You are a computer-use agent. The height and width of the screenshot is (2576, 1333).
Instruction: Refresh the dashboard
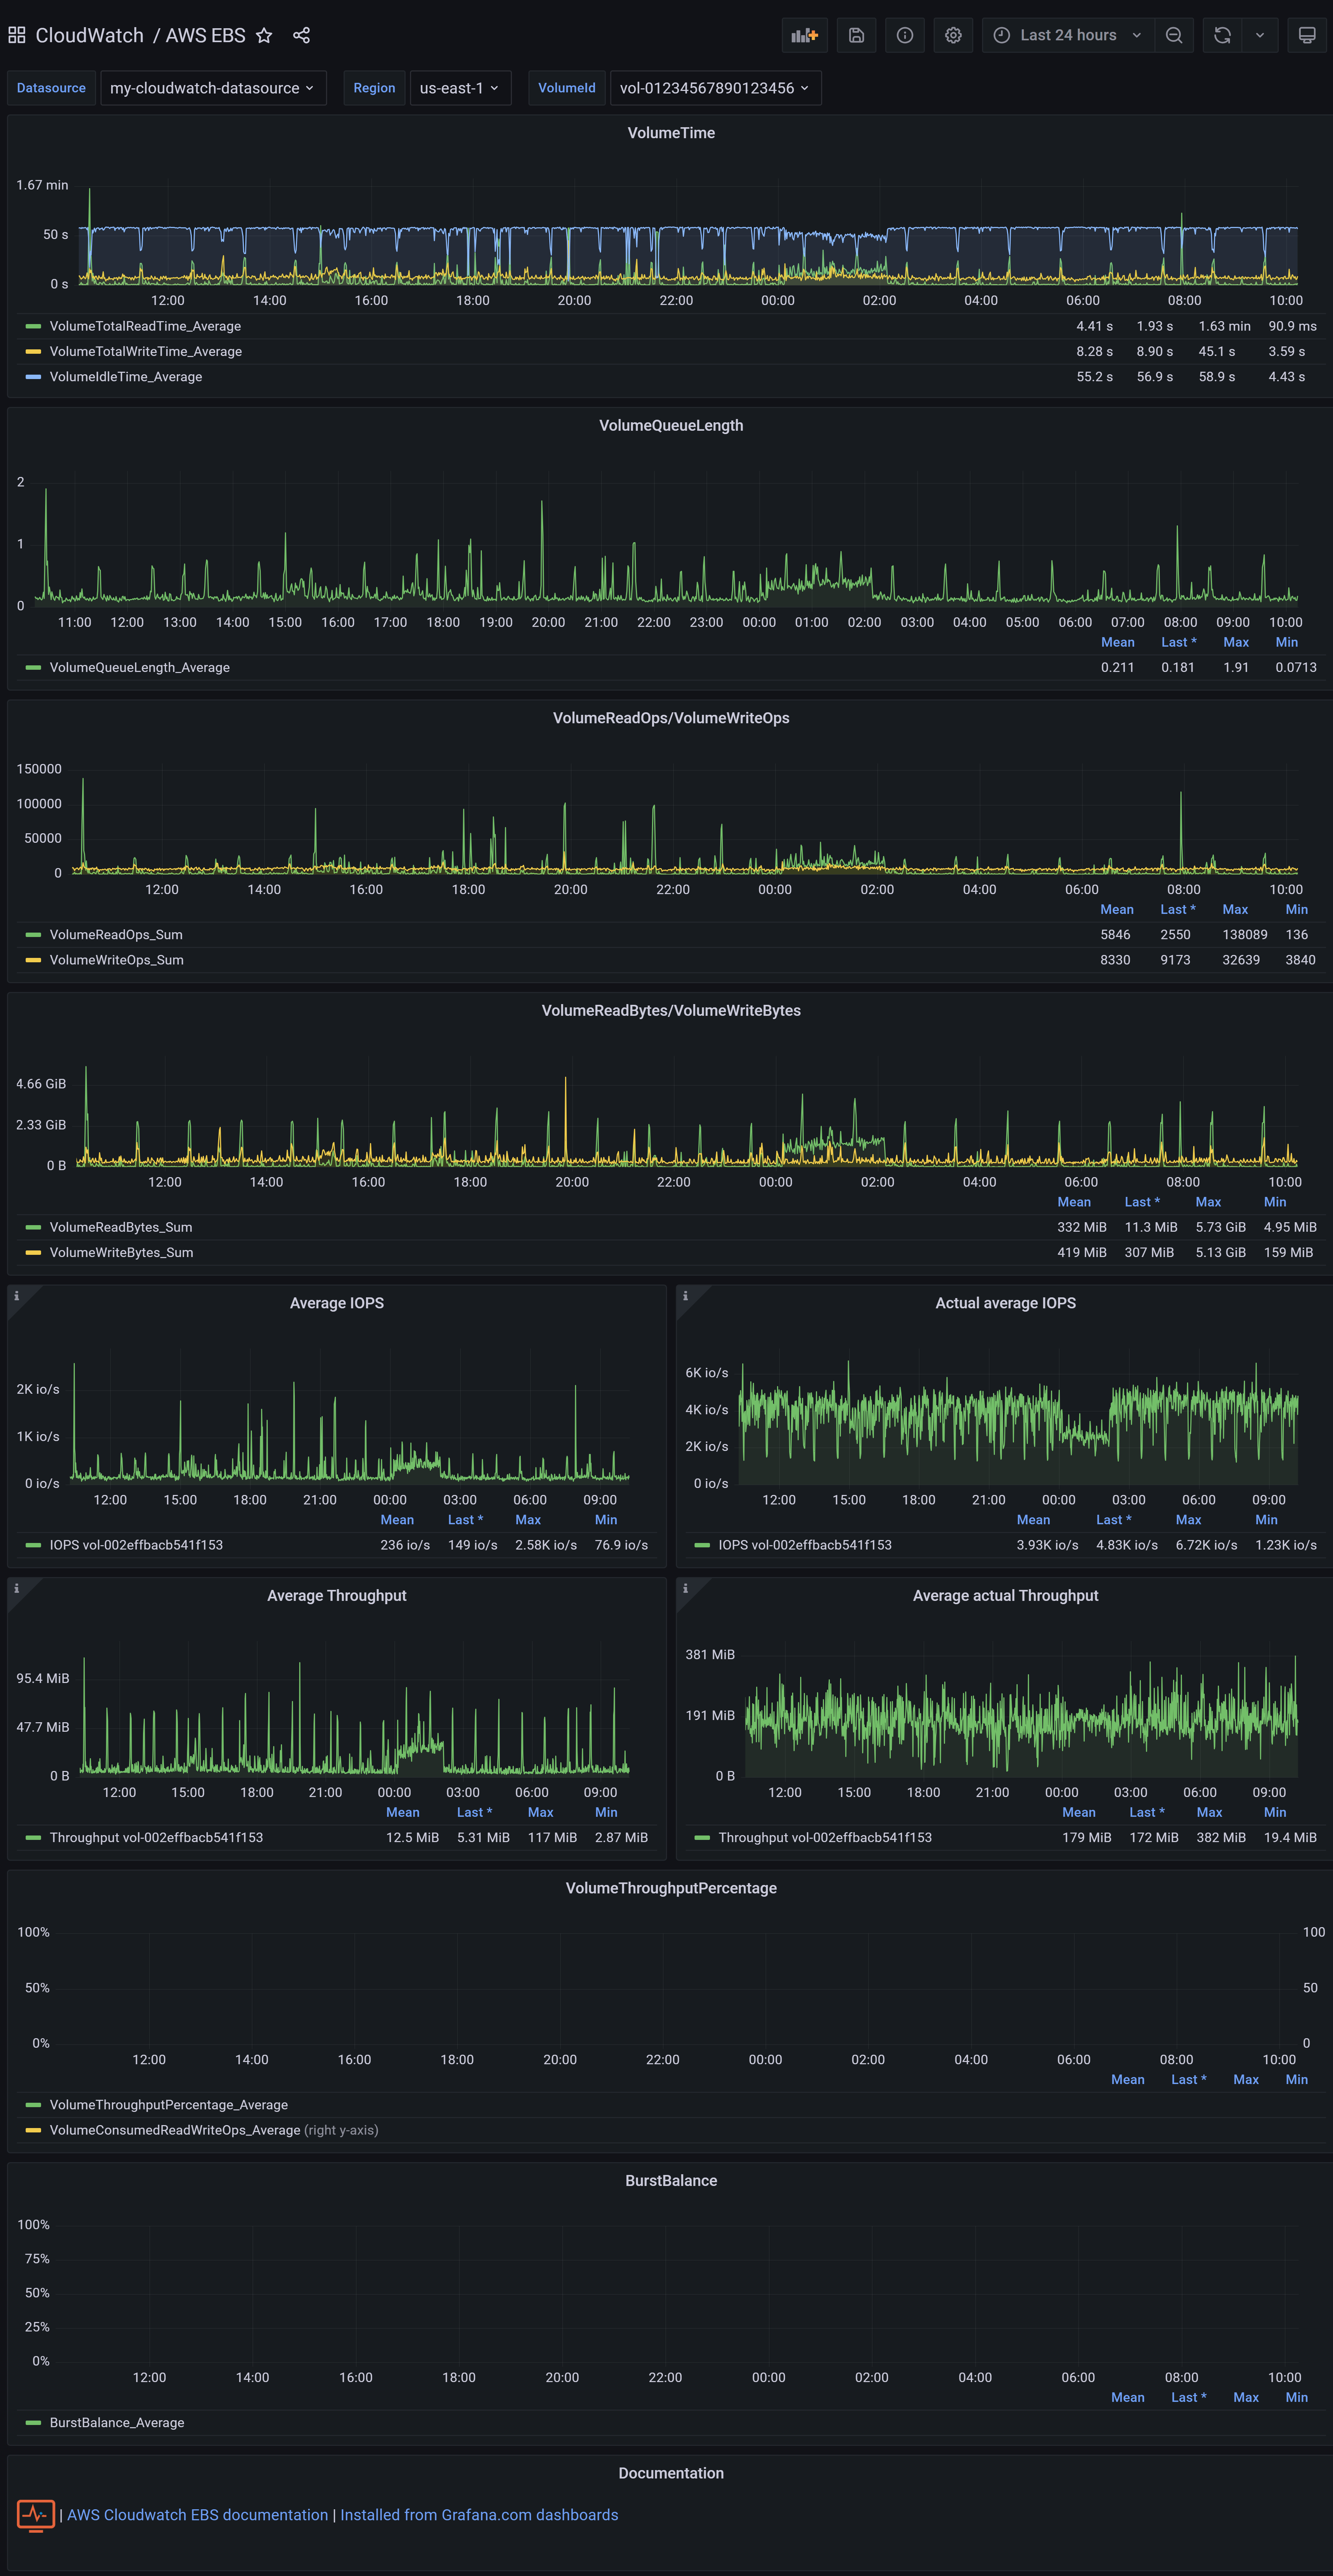pyautogui.click(x=1222, y=35)
